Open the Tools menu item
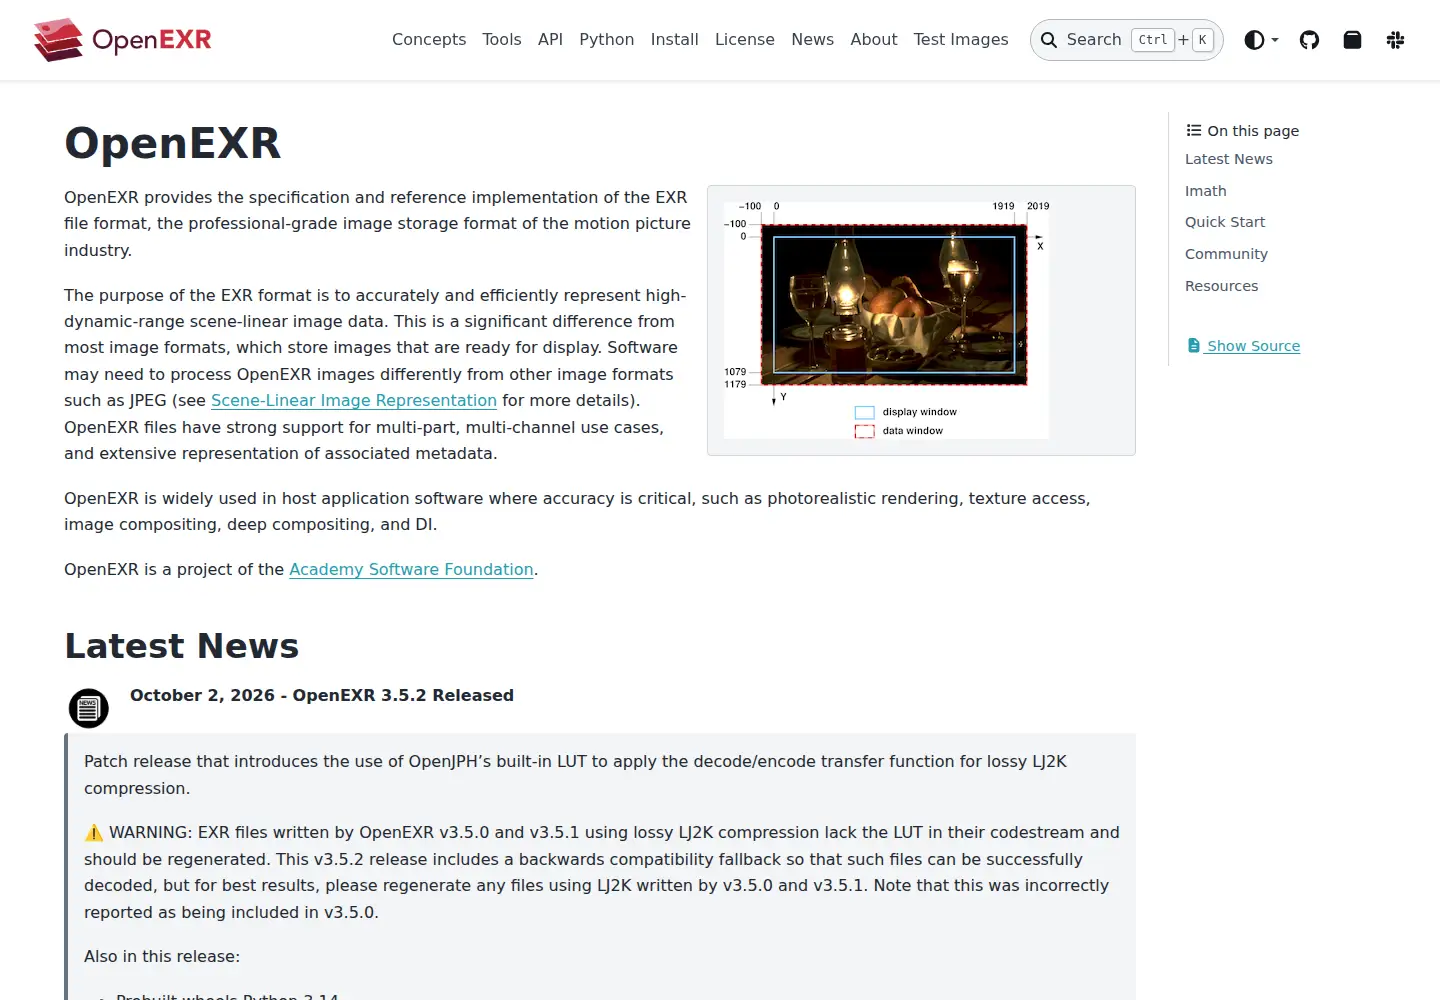Image resolution: width=1440 pixels, height=1000 pixels. coord(501,40)
